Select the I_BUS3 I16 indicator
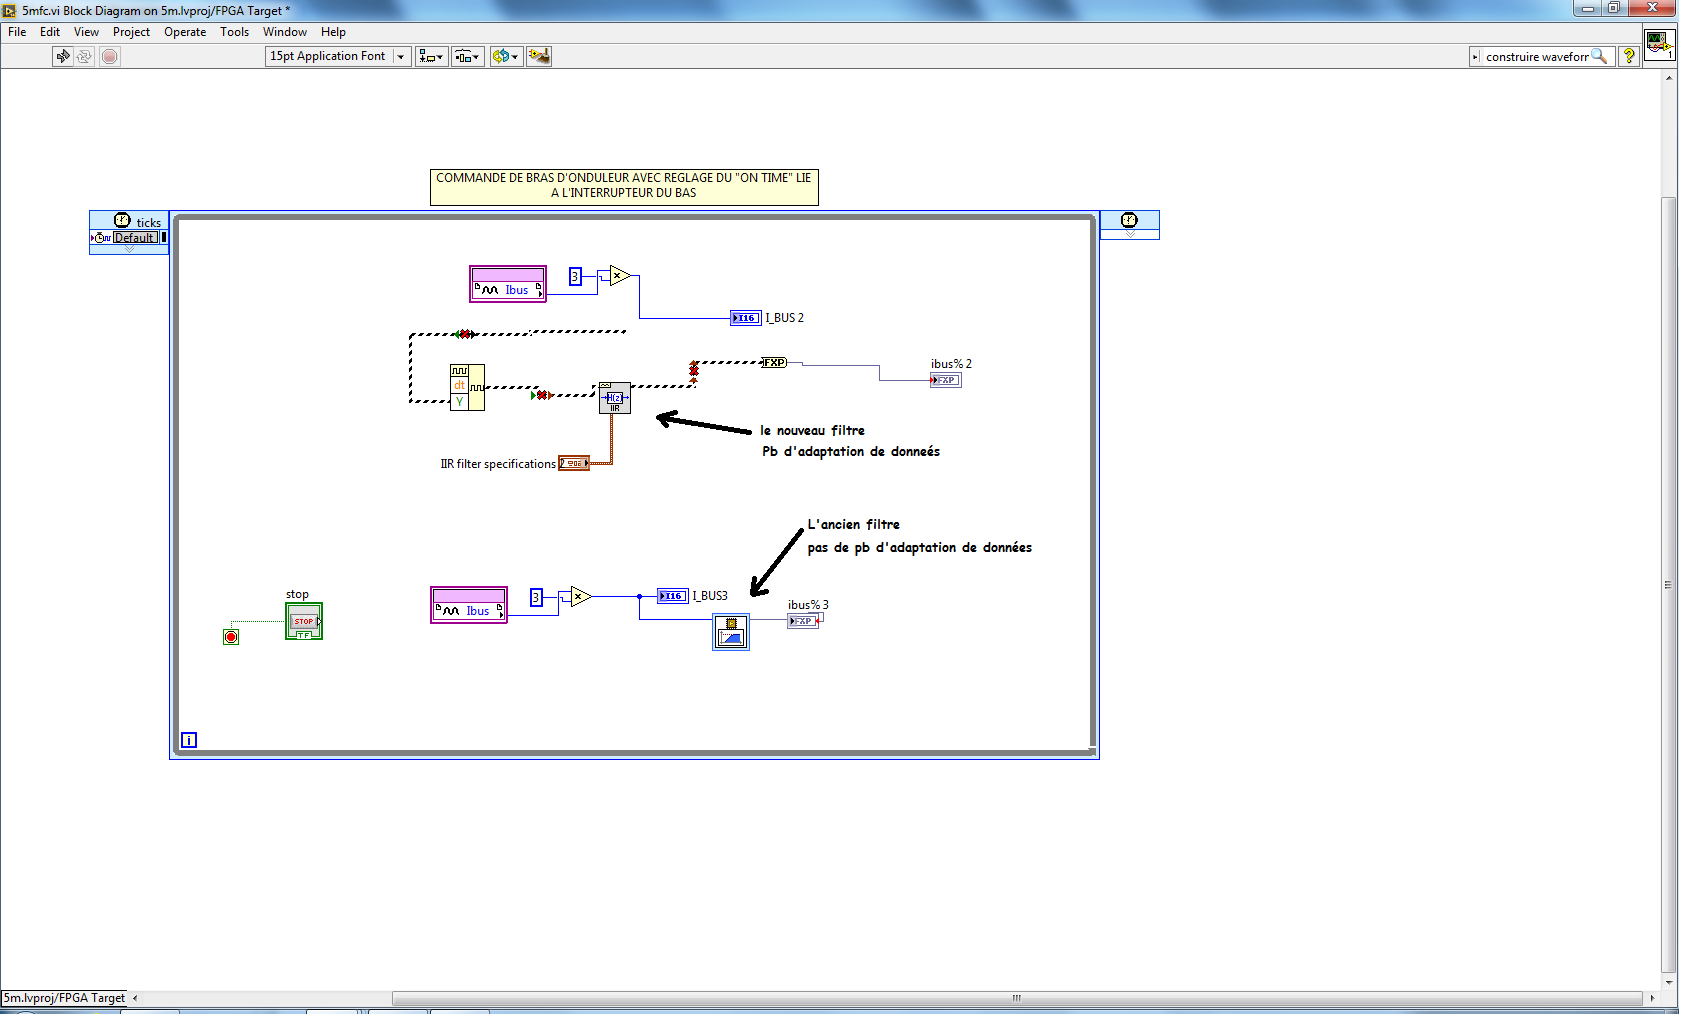The image size is (1686, 1014). (x=673, y=596)
